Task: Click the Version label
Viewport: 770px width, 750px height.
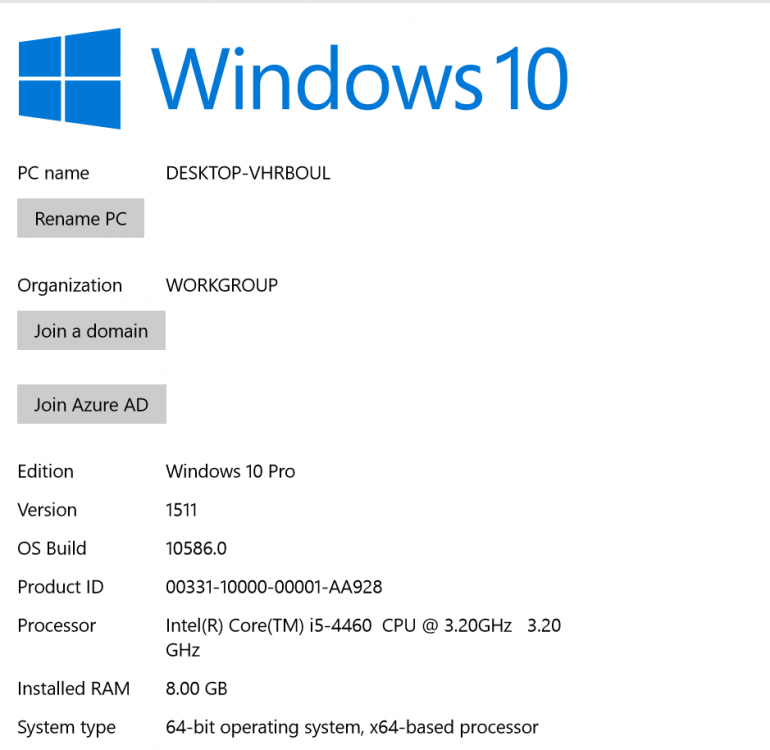Action: pos(47,510)
